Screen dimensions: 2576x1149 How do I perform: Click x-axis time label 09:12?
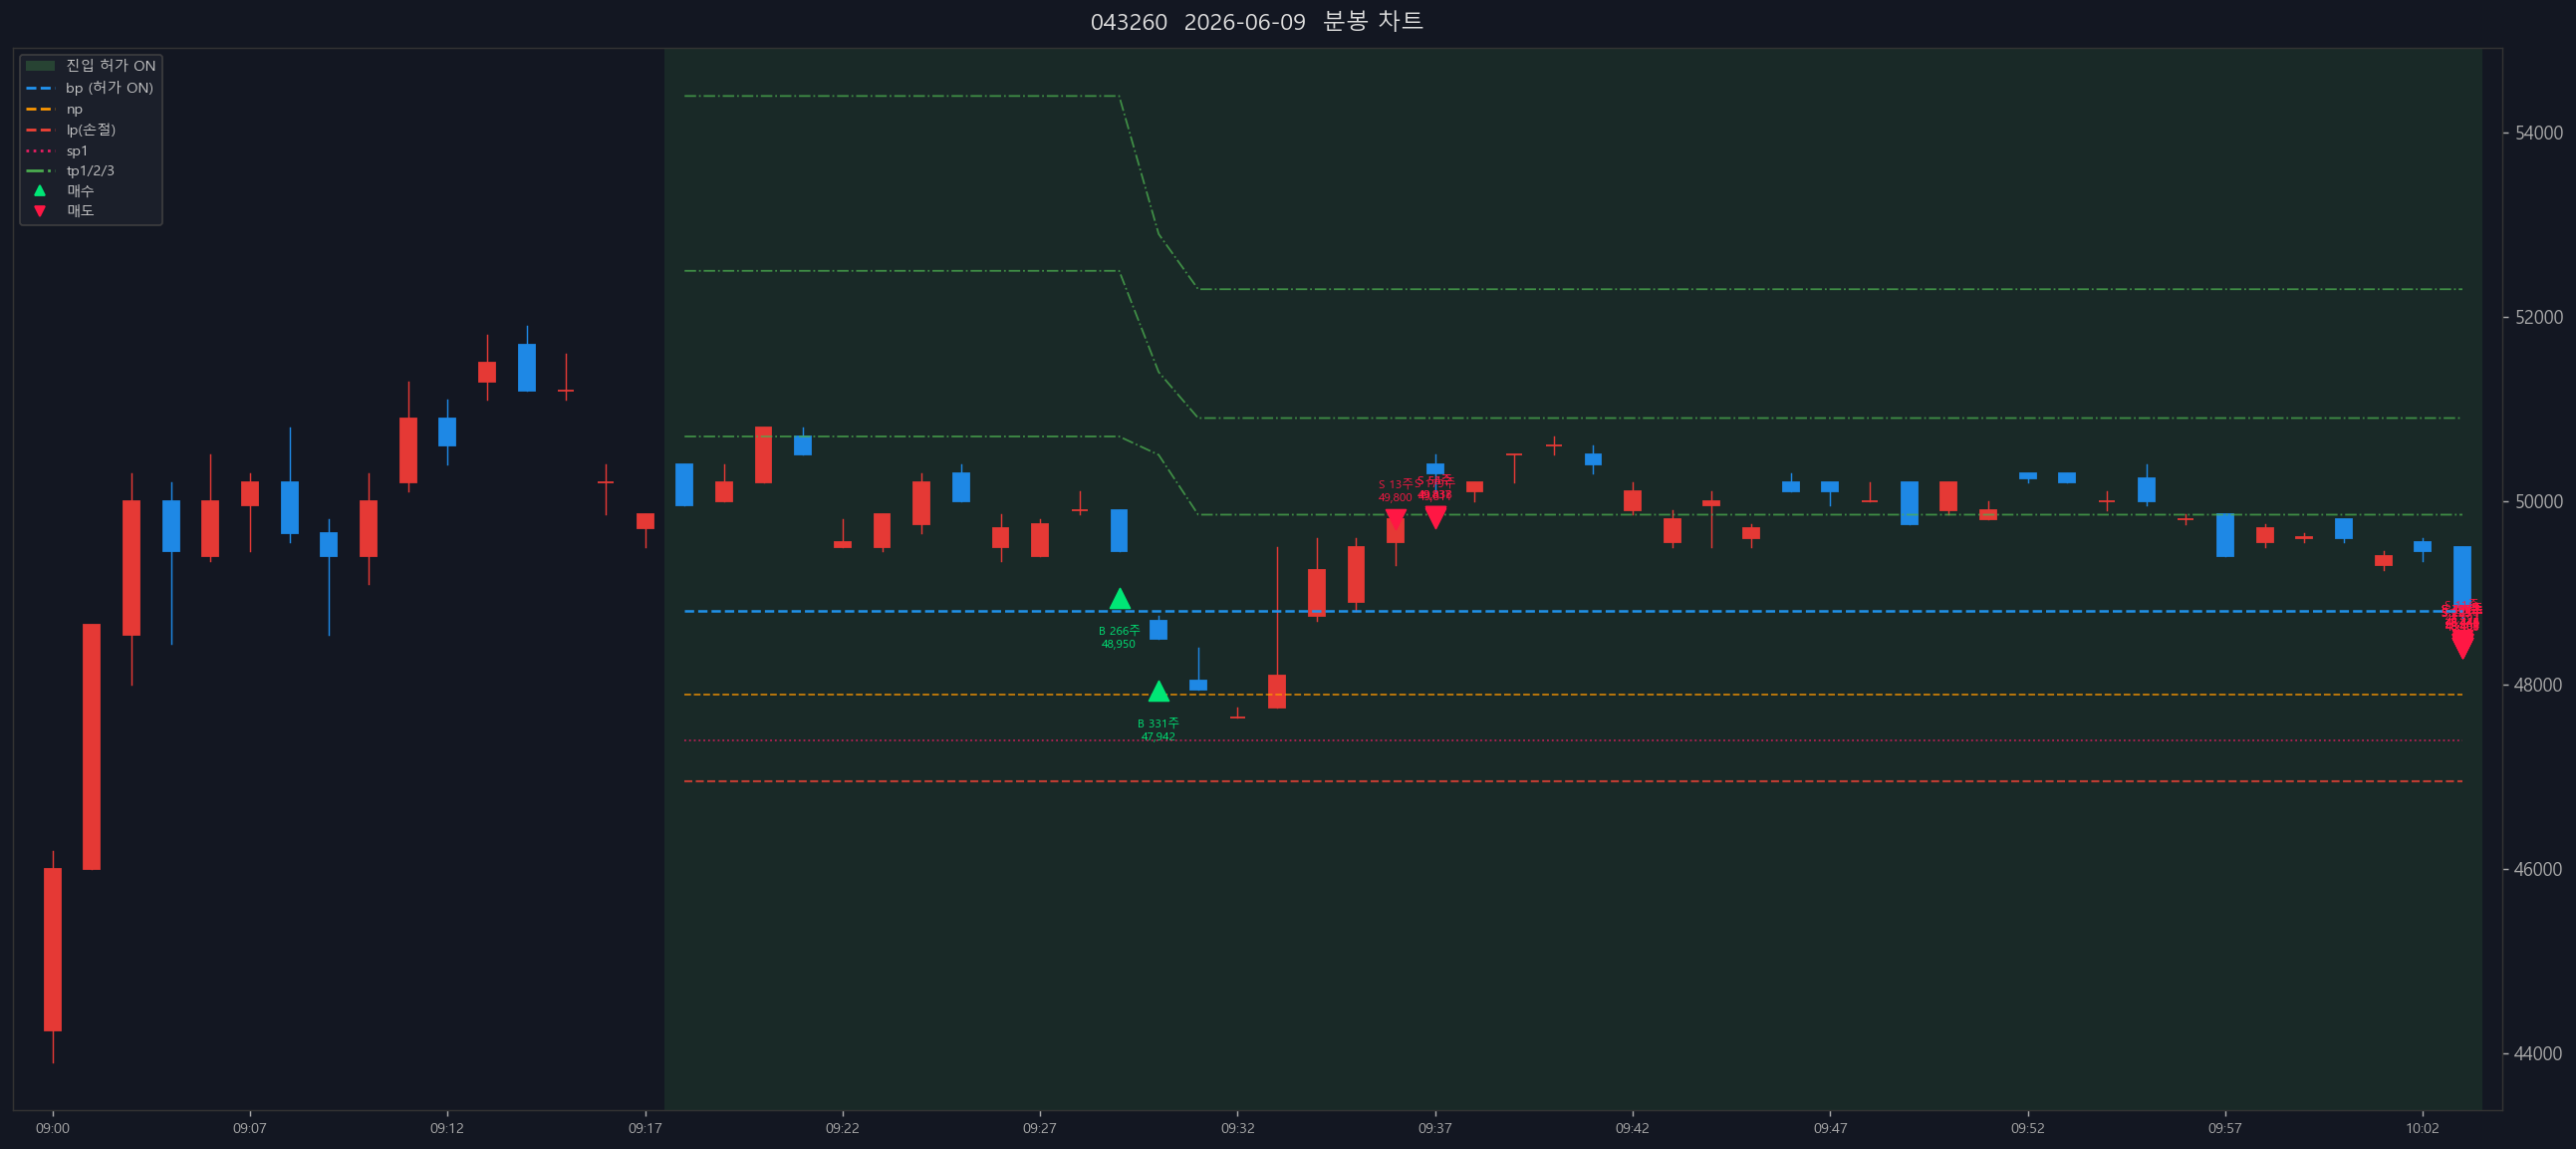click(447, 1128)
